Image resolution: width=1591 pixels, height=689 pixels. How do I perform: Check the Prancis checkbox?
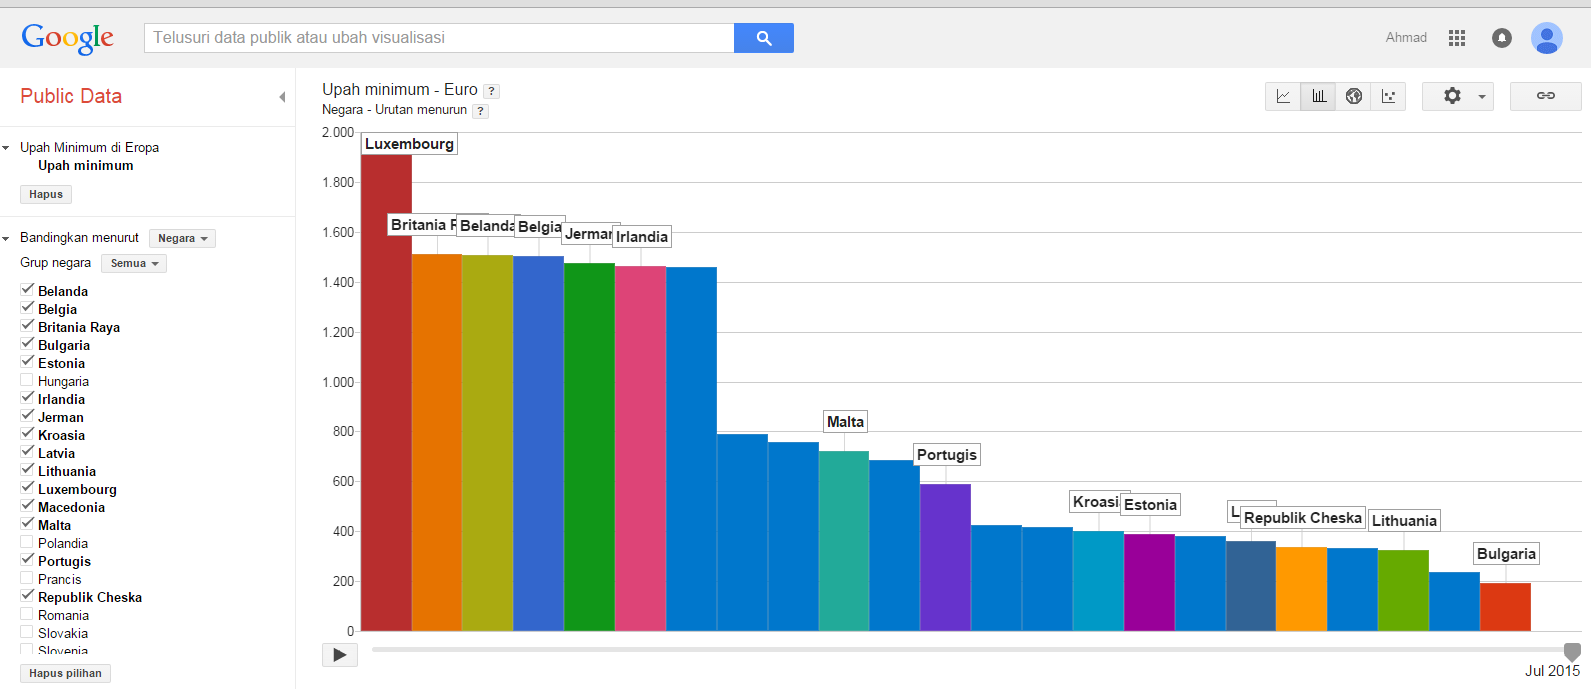(27, 578)
